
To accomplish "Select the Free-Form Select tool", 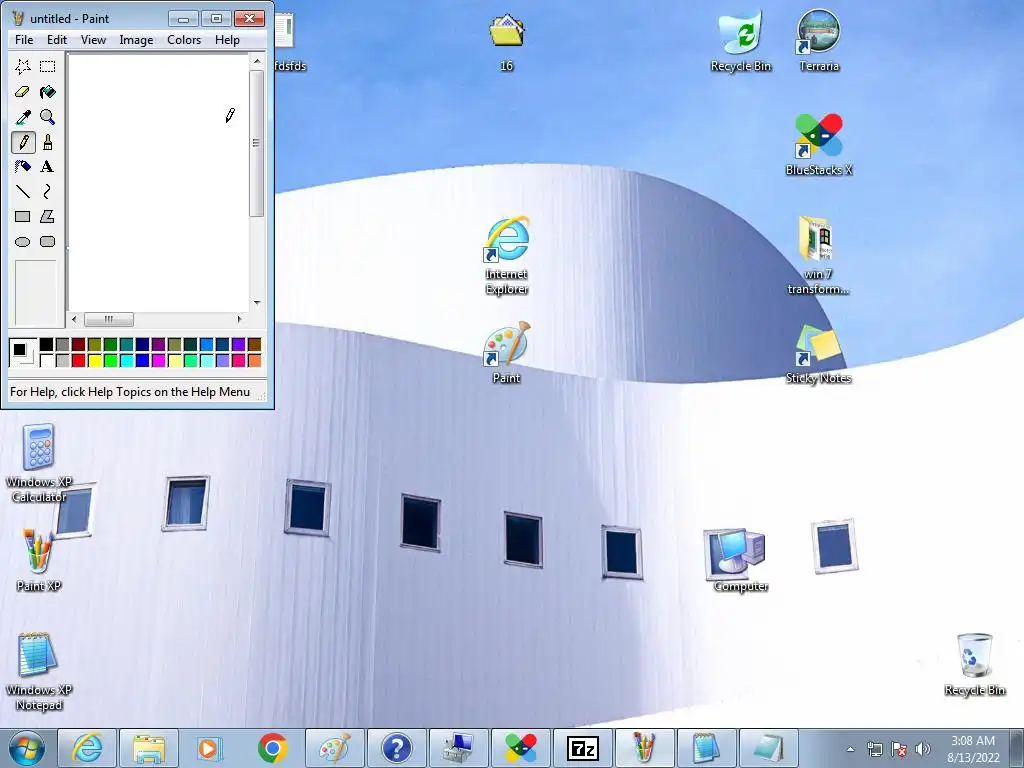I will point(23,67).
